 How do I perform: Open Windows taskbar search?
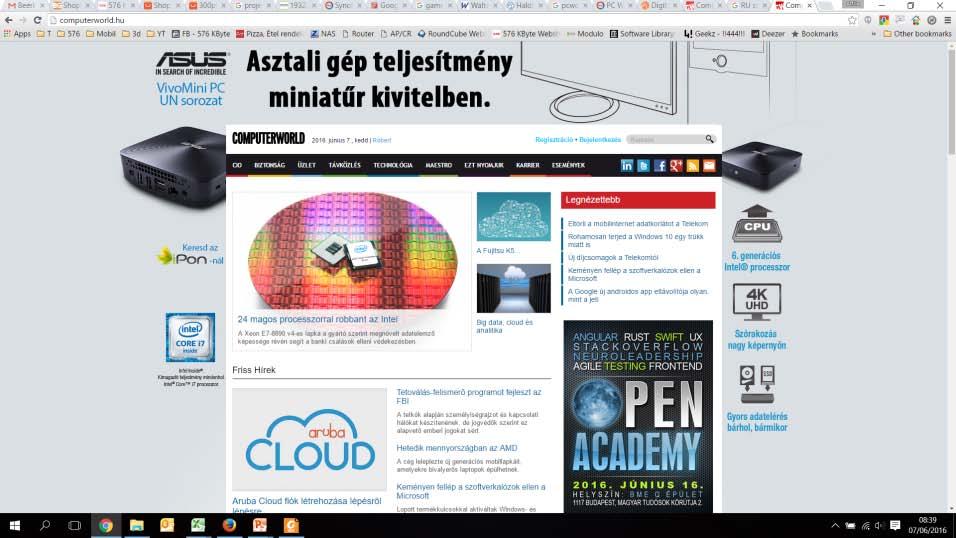tap(45, 525)
